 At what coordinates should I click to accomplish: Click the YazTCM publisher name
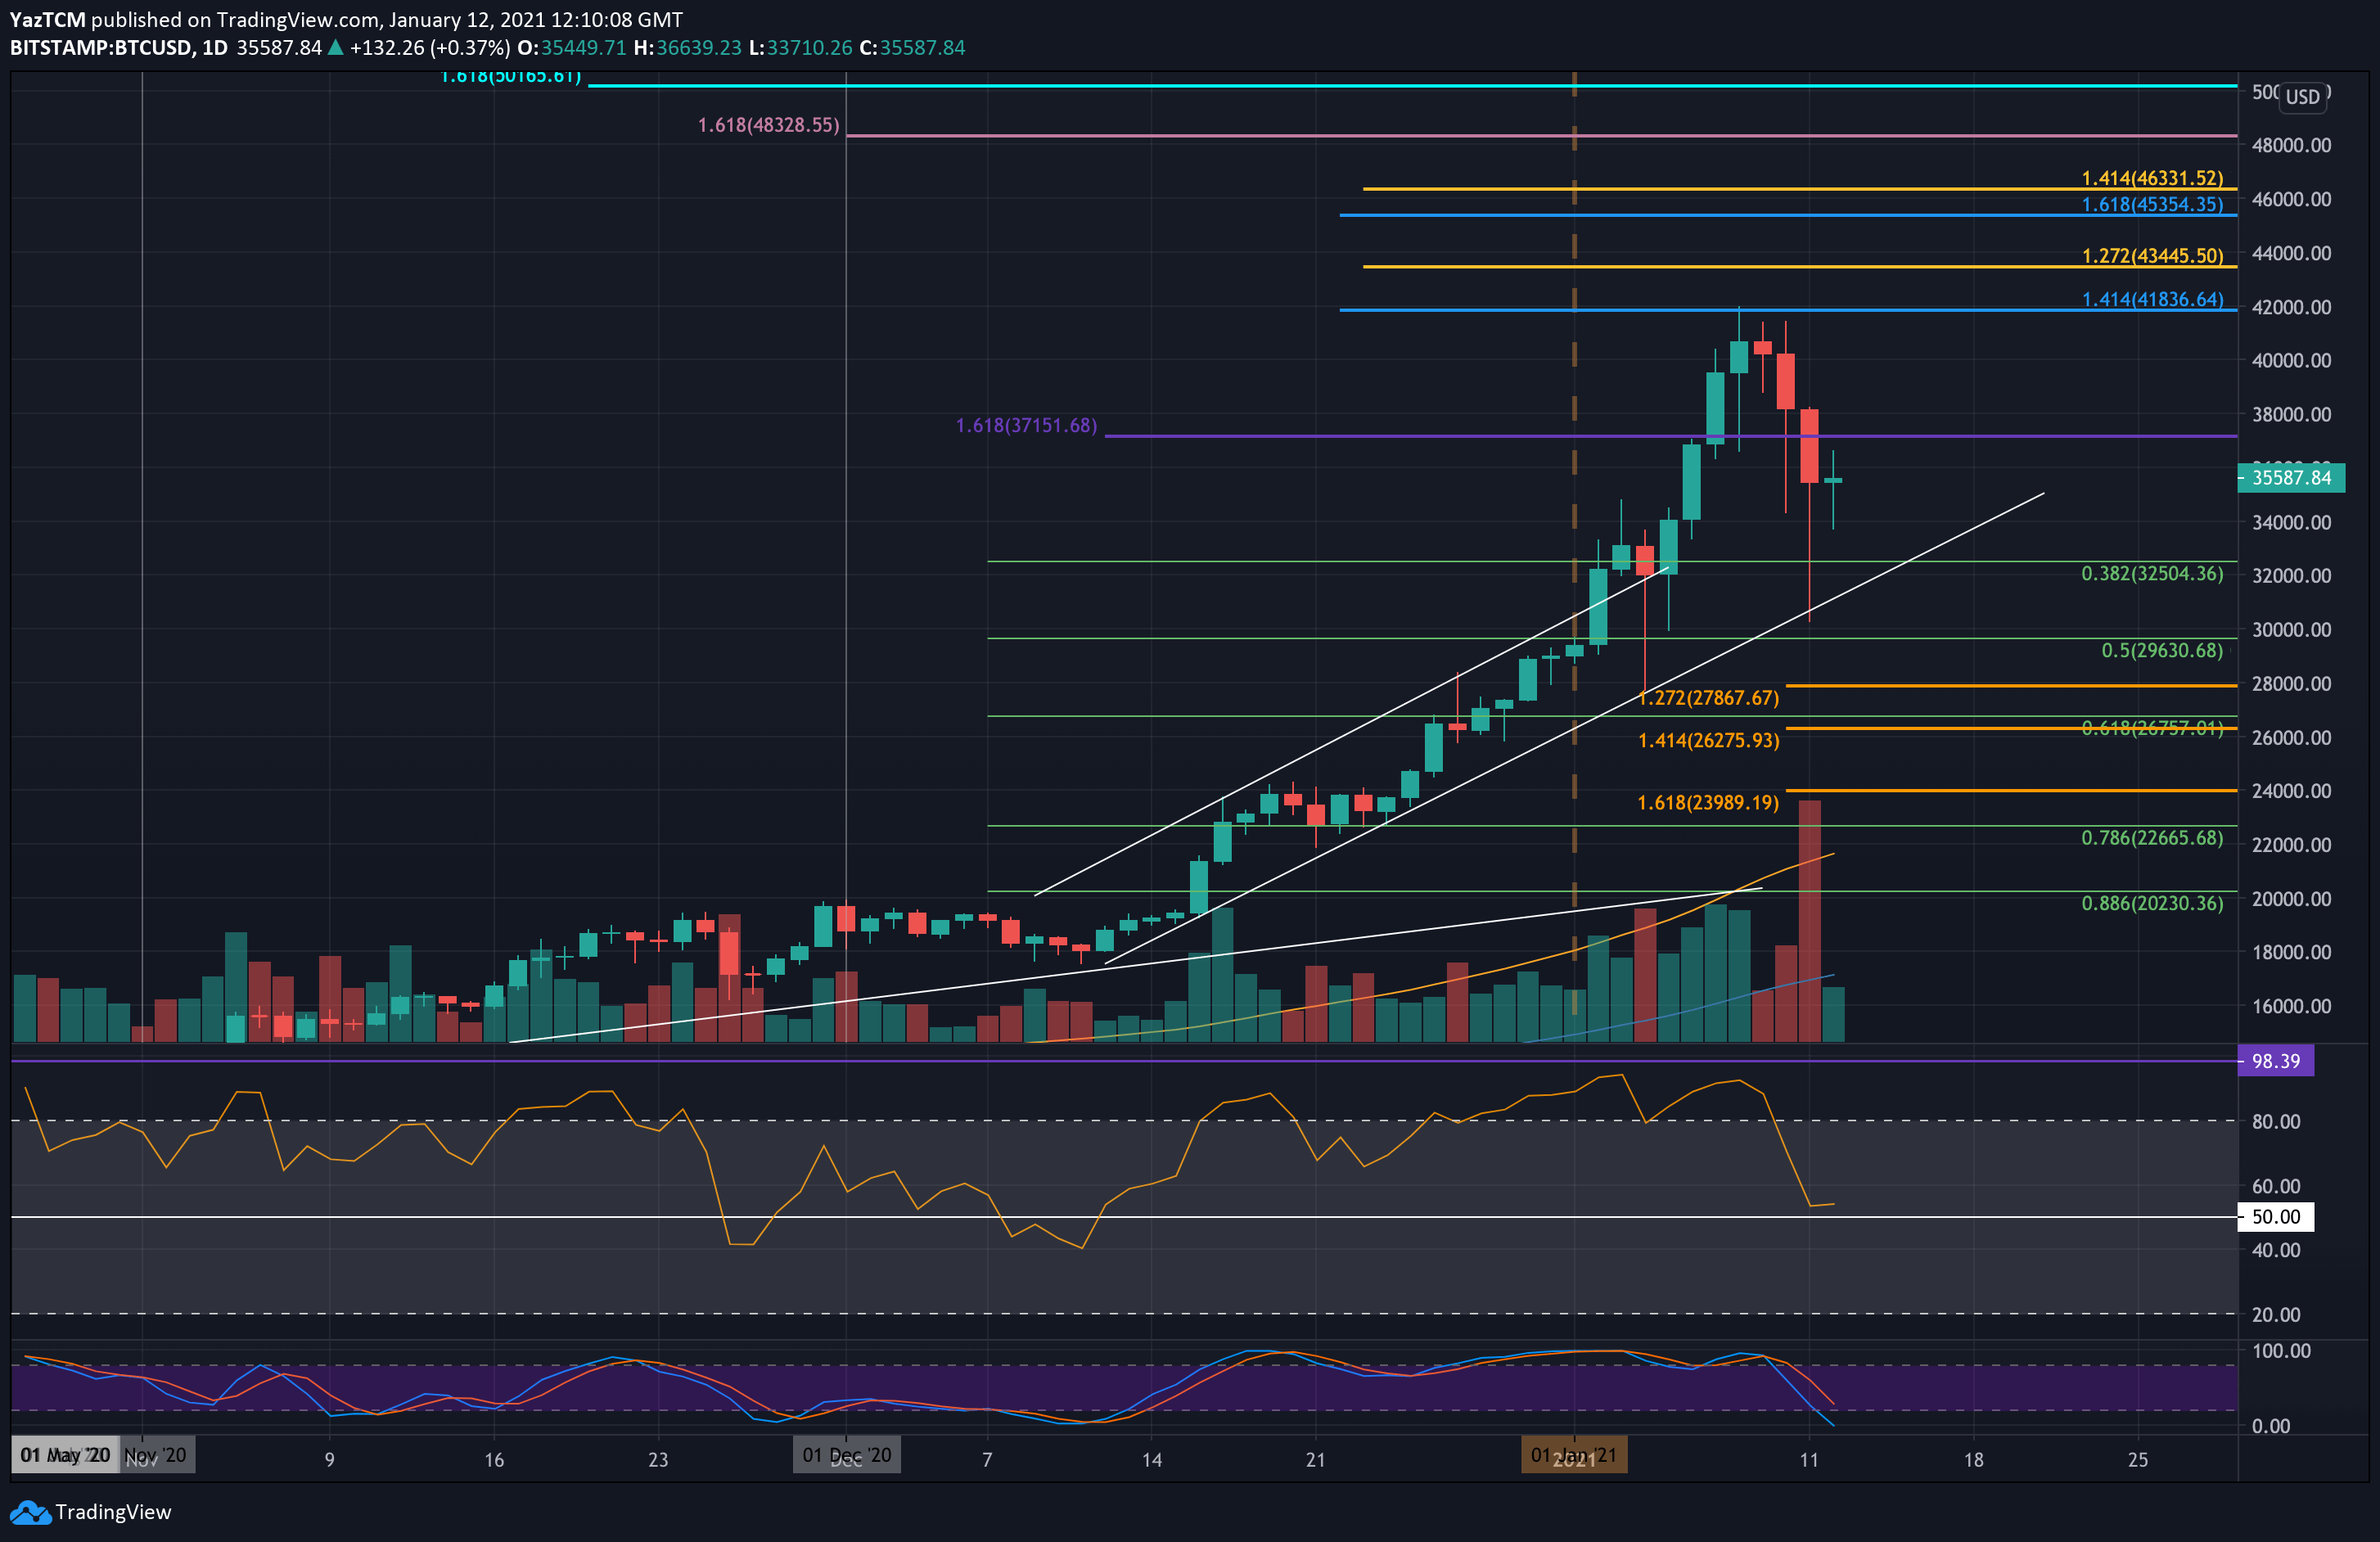pos(48,20)
